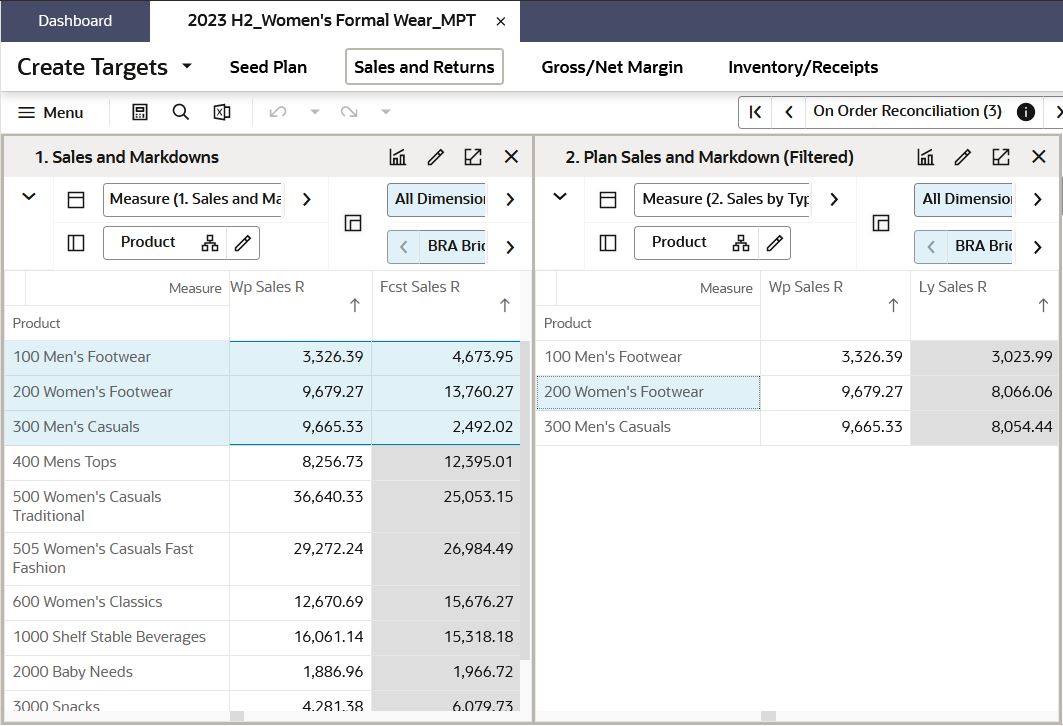Open the Inventory/Receipts step

click(803, 67)
